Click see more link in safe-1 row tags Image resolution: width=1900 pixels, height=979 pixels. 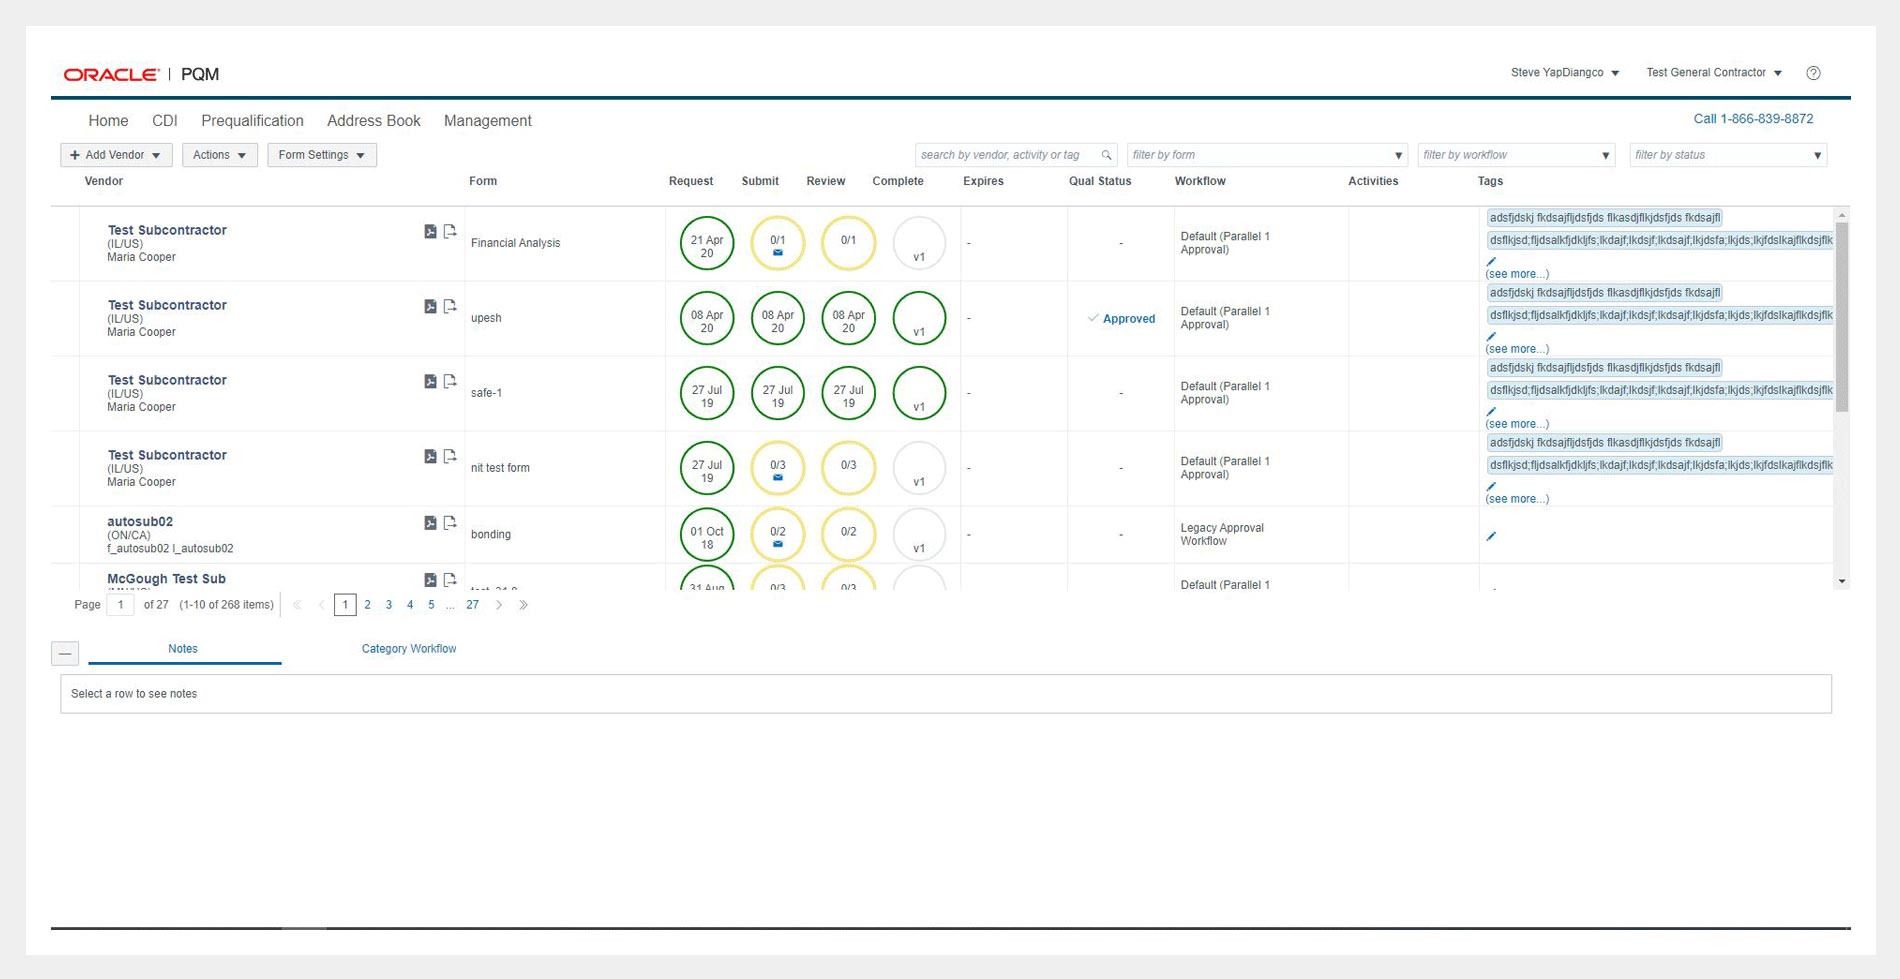[1517, 424]
